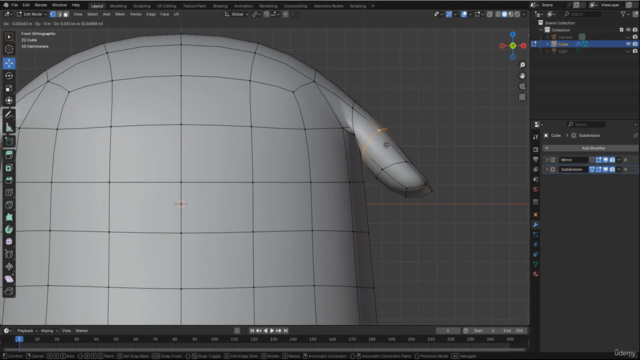Image resolution: width=640 pixels, height=360 pixels.
Task: Remove the Mirror modifier with X
Action: pyautogui.click(x=625, y=160)
